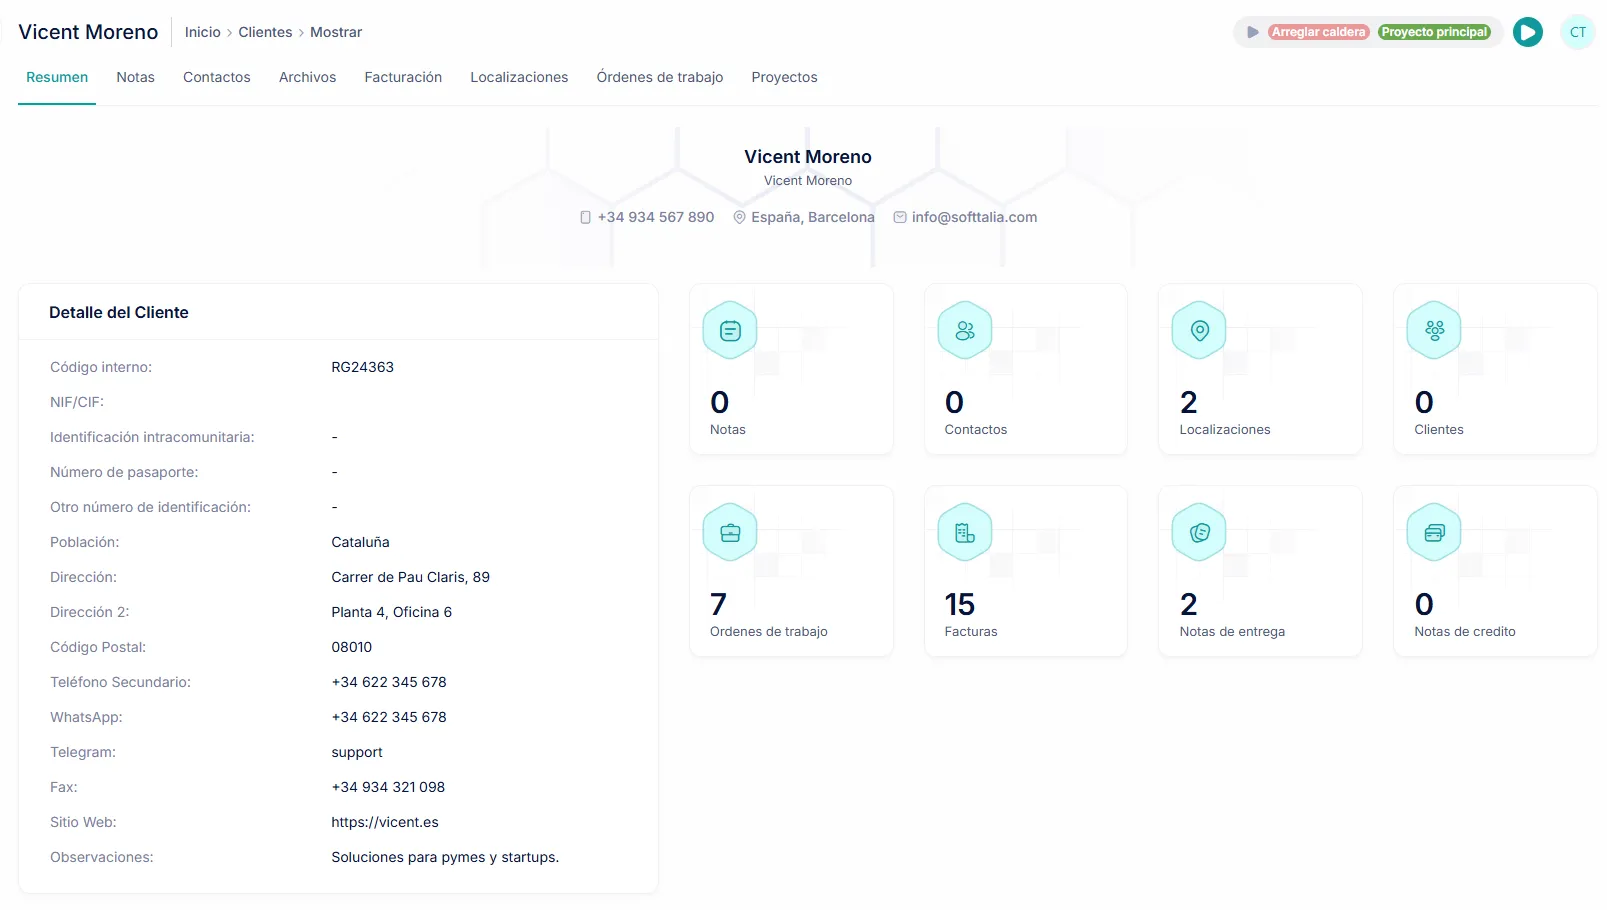
Task: Click the Notas card icon
Action: point(730,331)
